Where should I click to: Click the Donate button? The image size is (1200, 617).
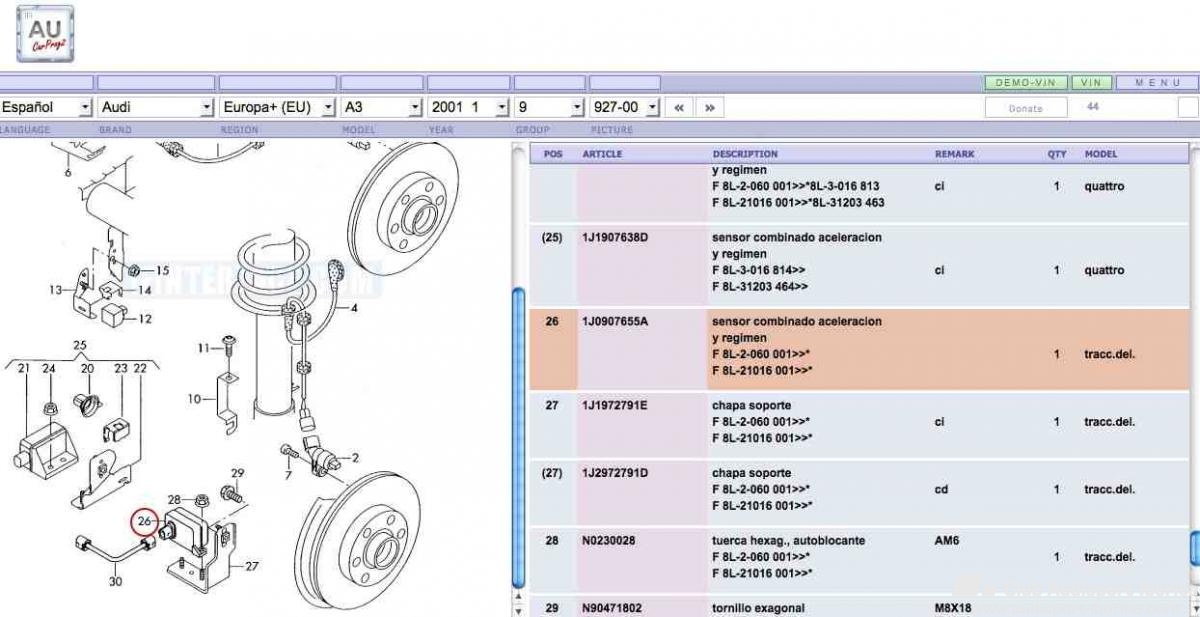click(1025, 108)
